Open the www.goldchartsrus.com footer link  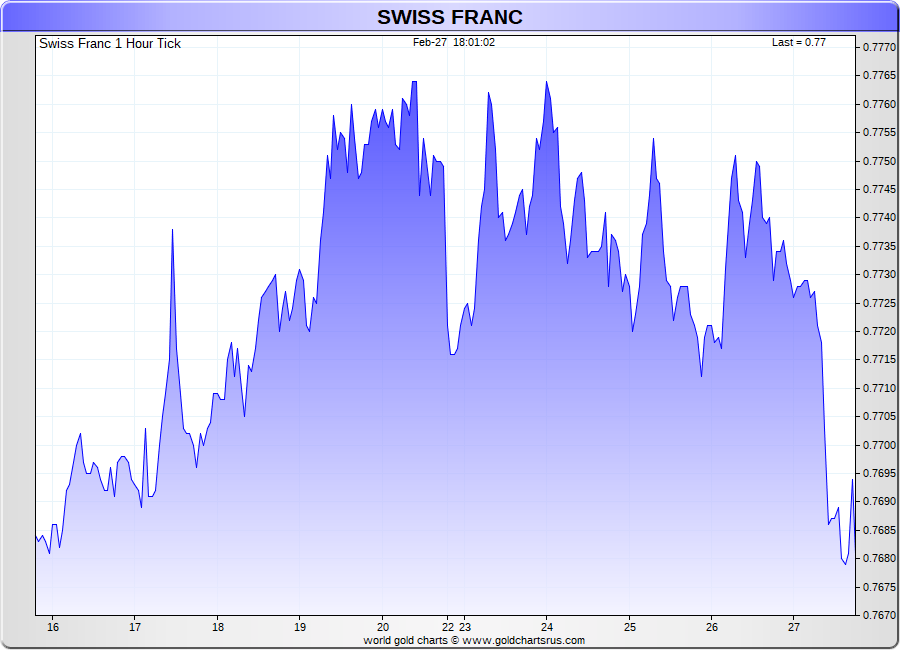523,640
